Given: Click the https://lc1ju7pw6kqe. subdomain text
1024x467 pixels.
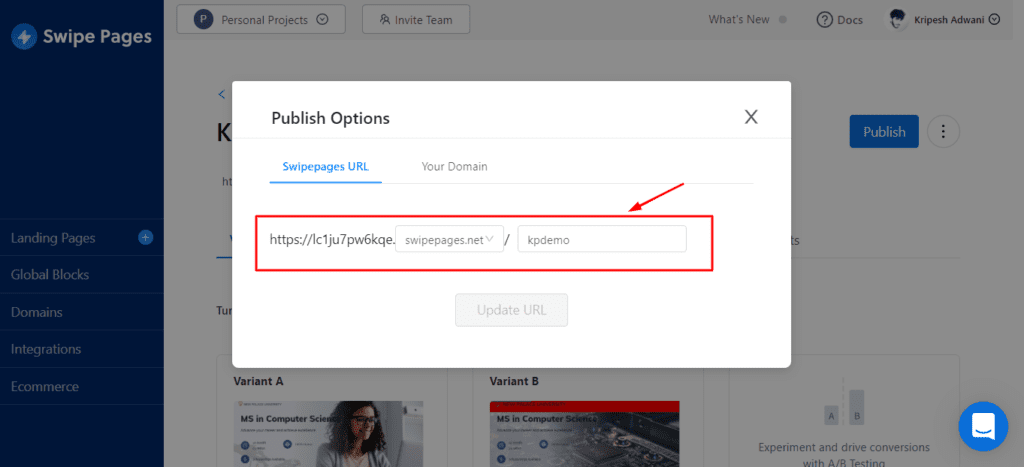Looking at the screenshot, I should click(332, 240).
